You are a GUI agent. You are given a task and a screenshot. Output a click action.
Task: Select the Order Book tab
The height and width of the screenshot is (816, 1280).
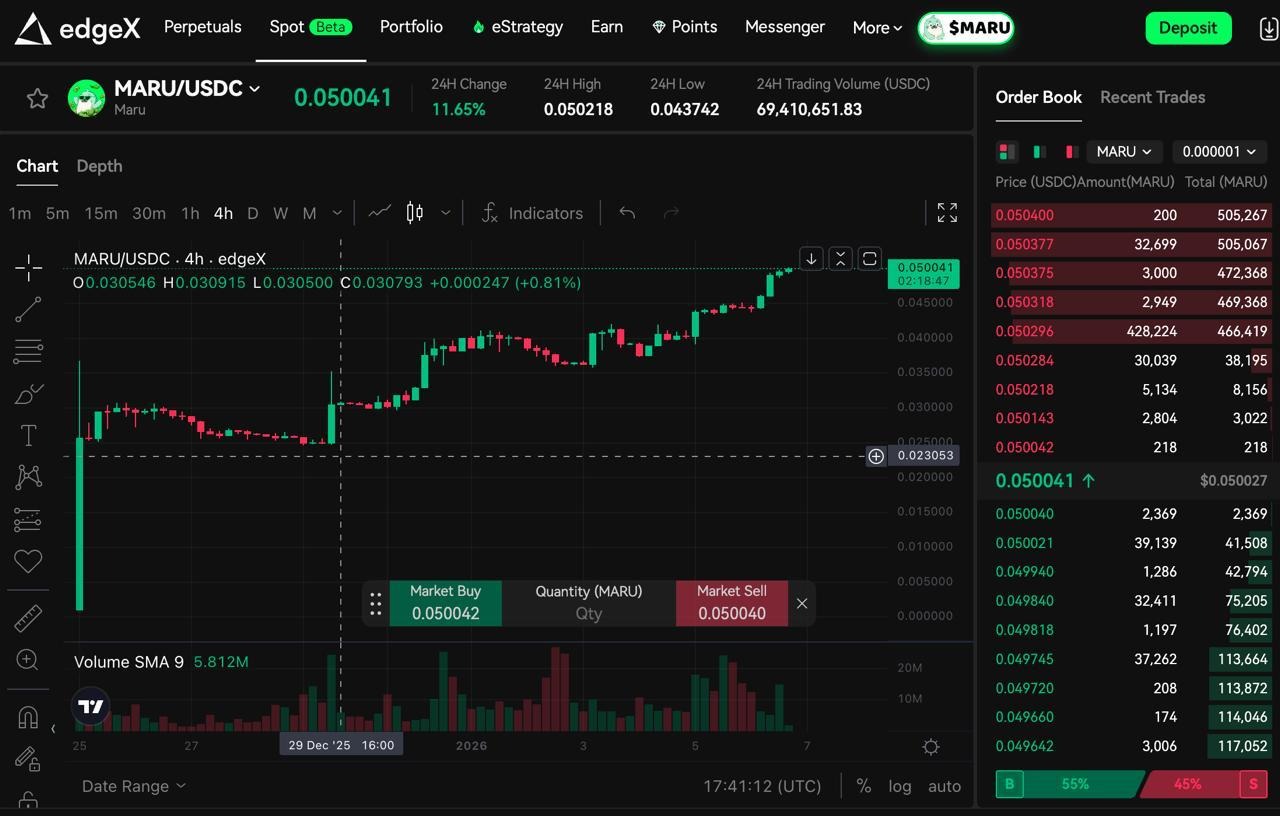coord(1038,97)
